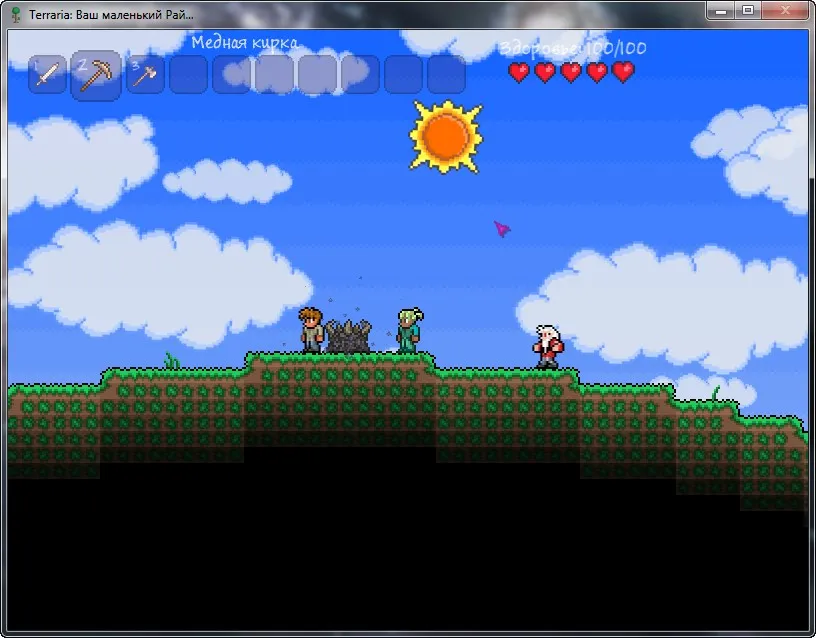This screenshot has width=816, height=638.
Task: Click the 'Медная кирка' item name label
Action: (x=245, y=43)
